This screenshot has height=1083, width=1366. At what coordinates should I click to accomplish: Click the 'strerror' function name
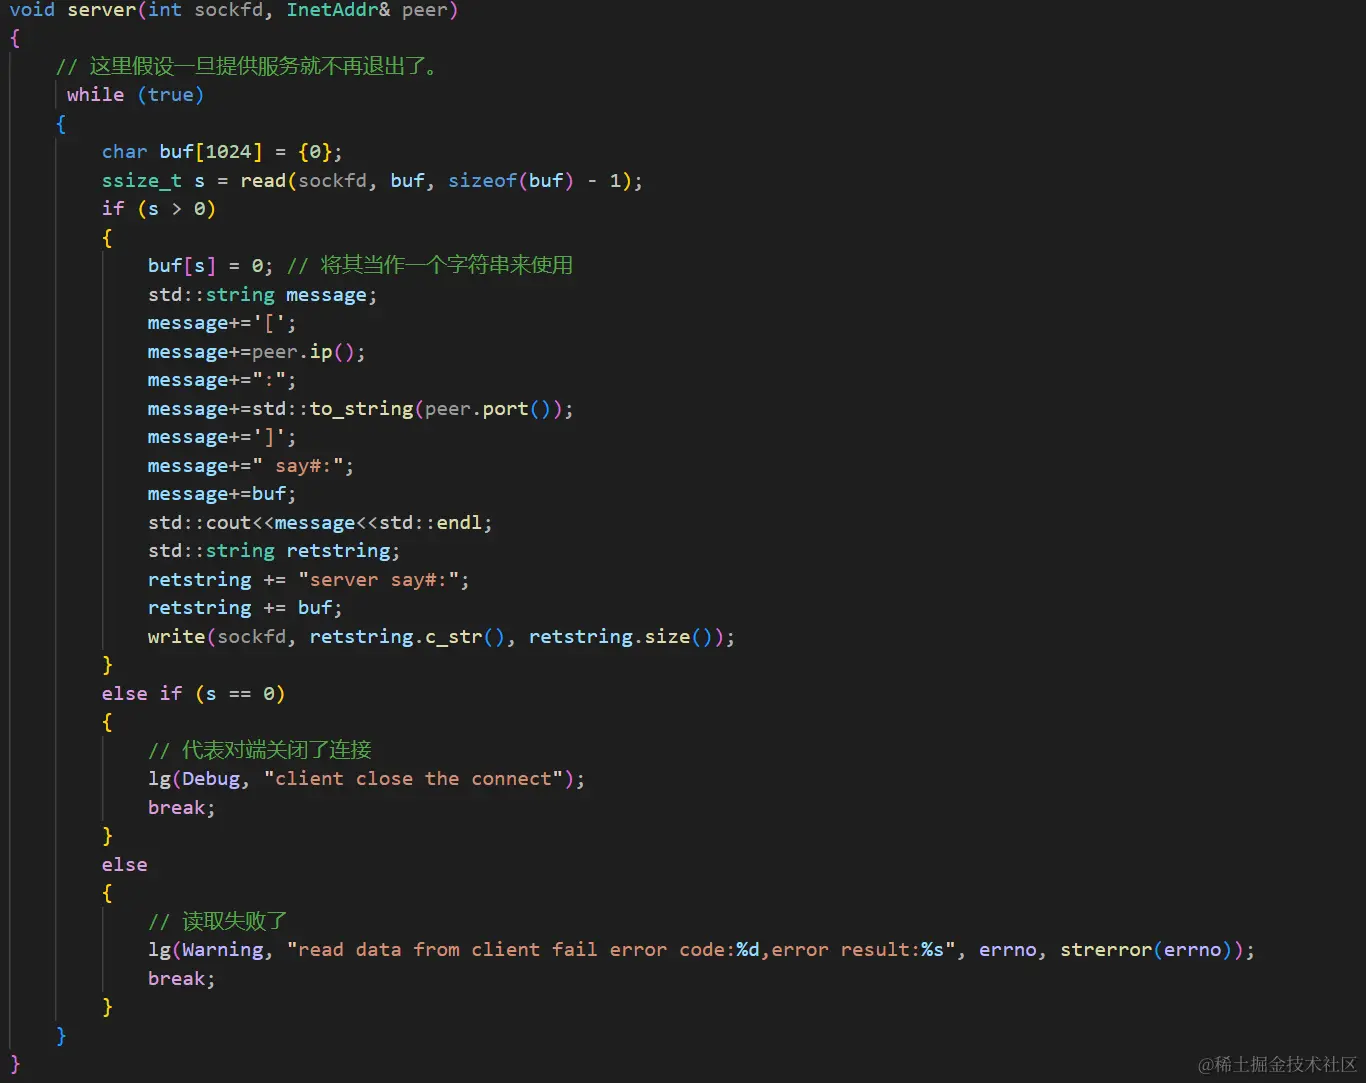pyautogui.click(x=1105, y=950)
